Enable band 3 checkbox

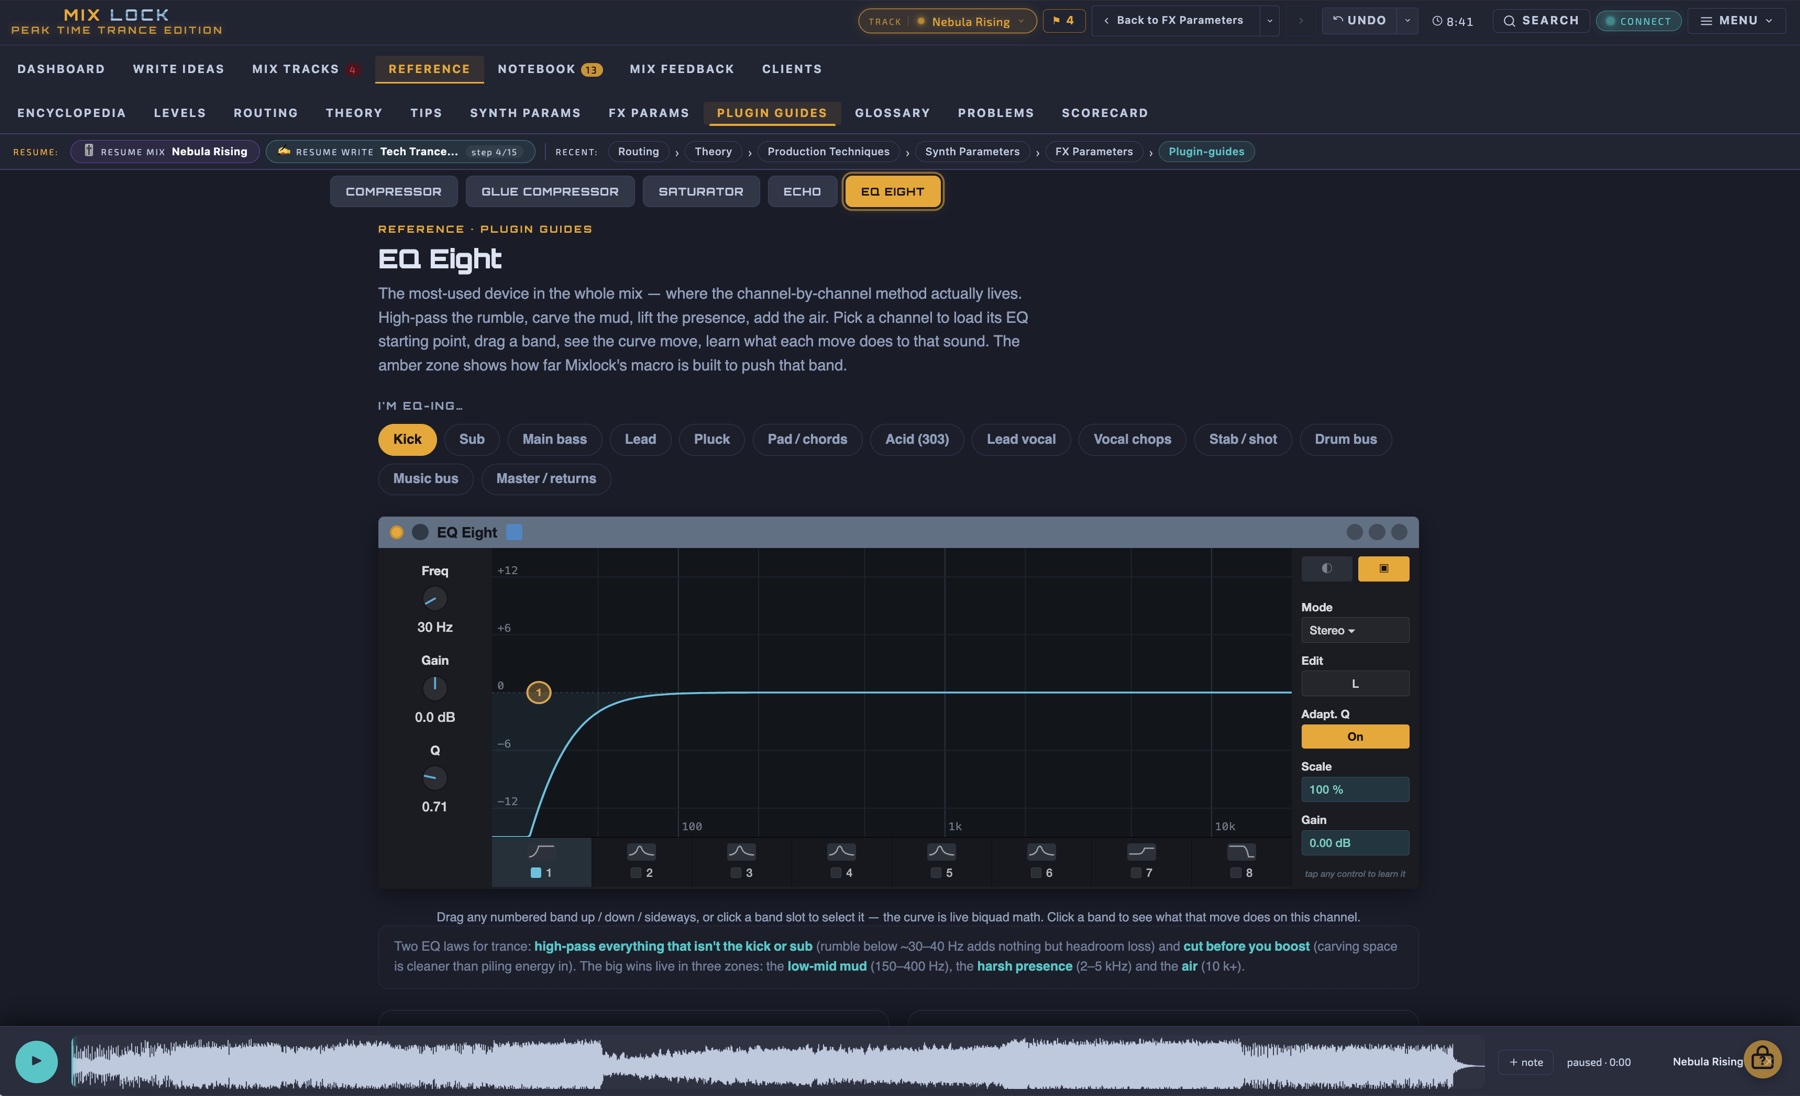click(736, 873)
